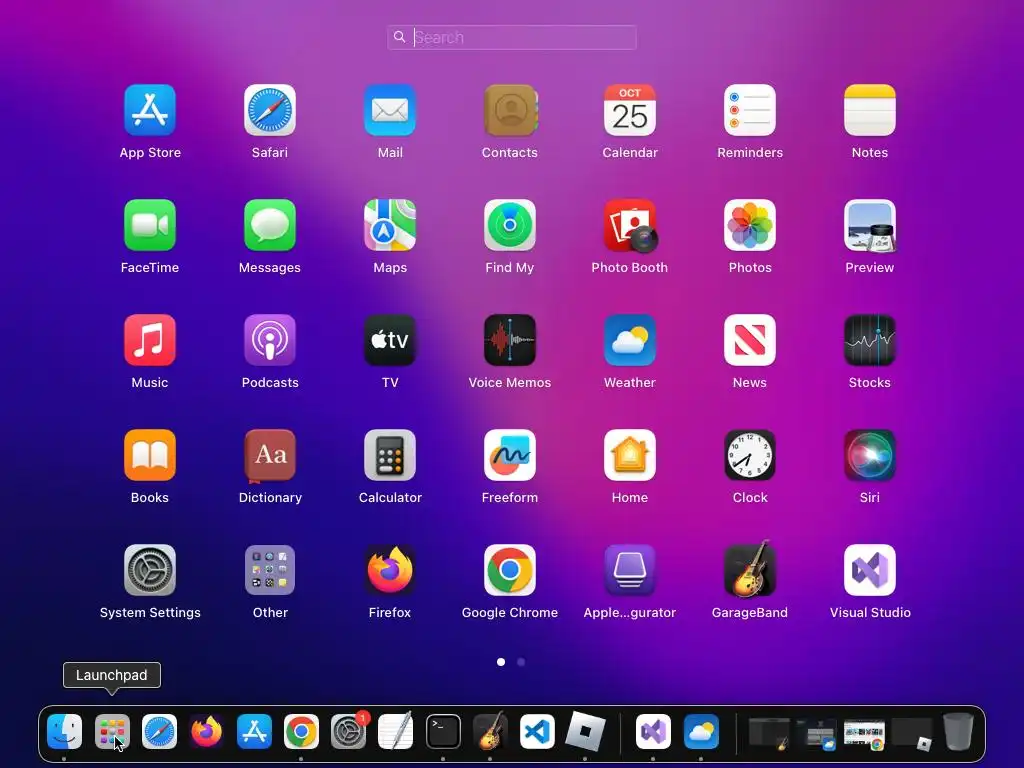1024x768 pixels.
Task: Restore the minimized Chrome window in Dock
Action: [864, 733]
